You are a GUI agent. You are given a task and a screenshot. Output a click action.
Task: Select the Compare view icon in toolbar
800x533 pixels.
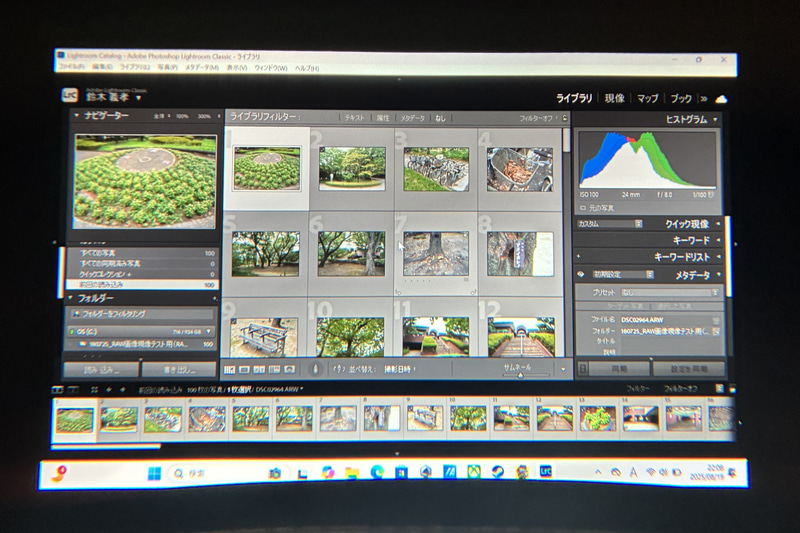[x=259, y=369]
